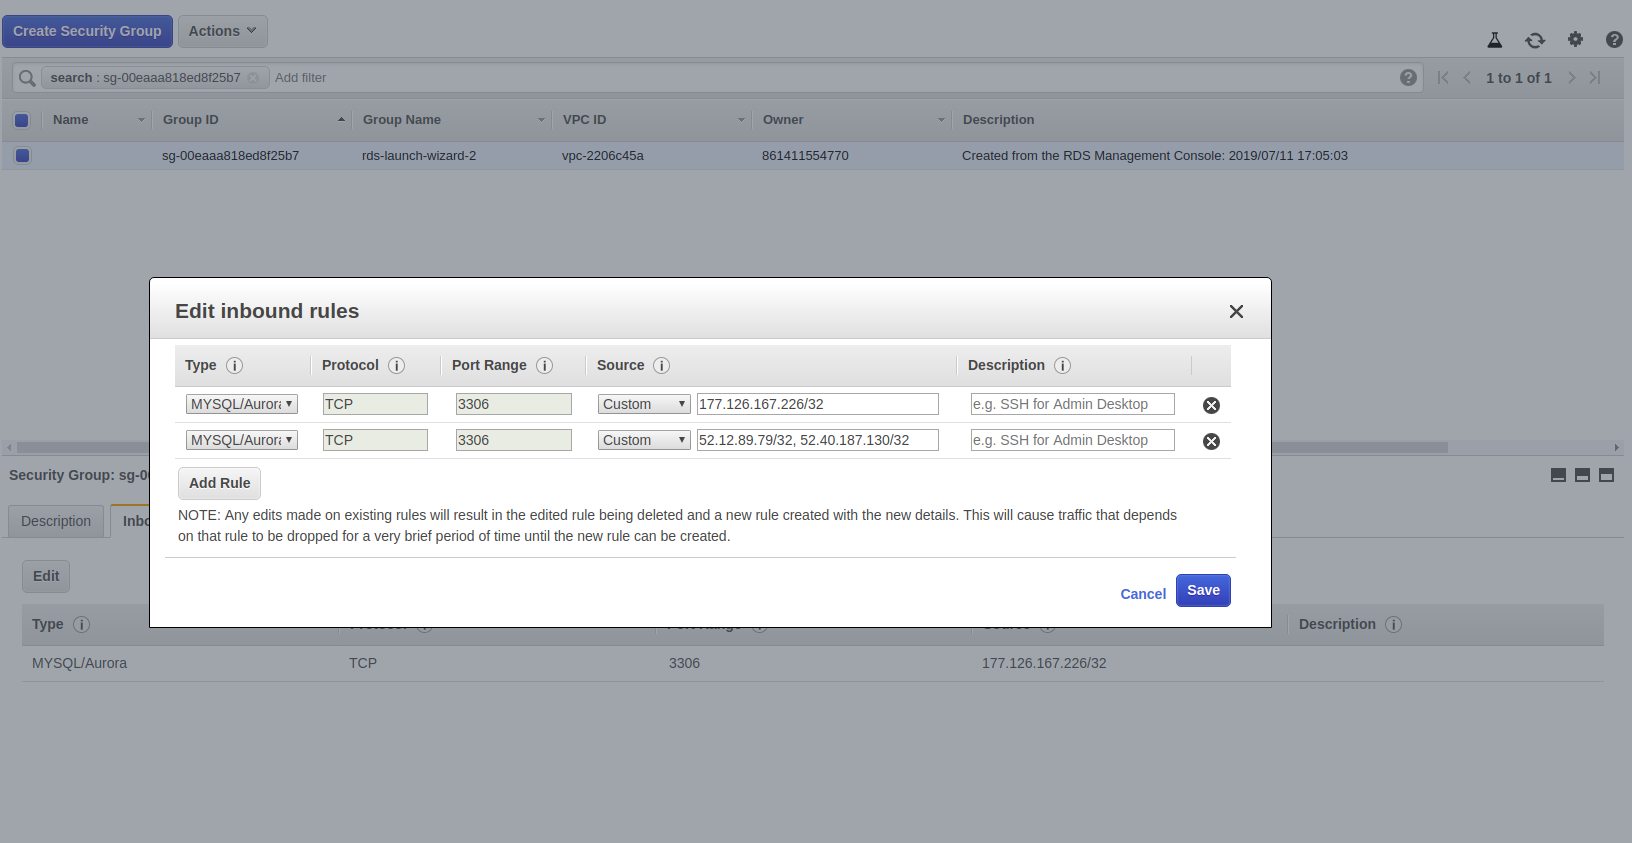Select group ID sg-00eaaa818ed8f25b7 cell

click(x=230, y=156)
